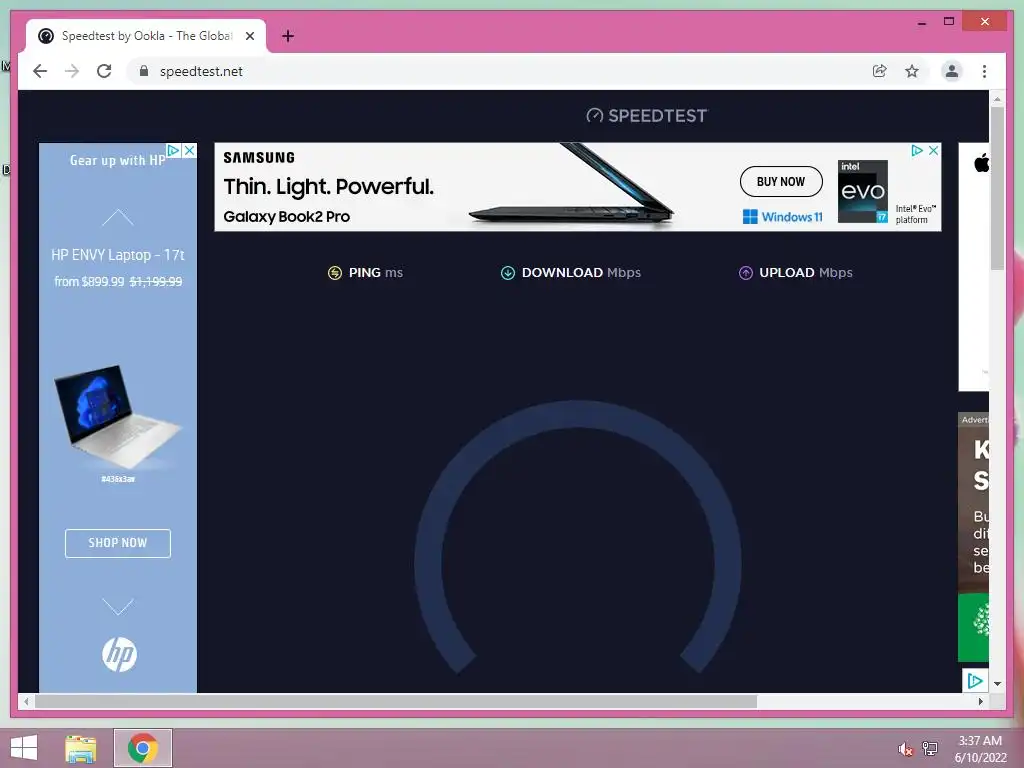
Task: Close the Samsung banner ad
Action: (x=934, y=150)
